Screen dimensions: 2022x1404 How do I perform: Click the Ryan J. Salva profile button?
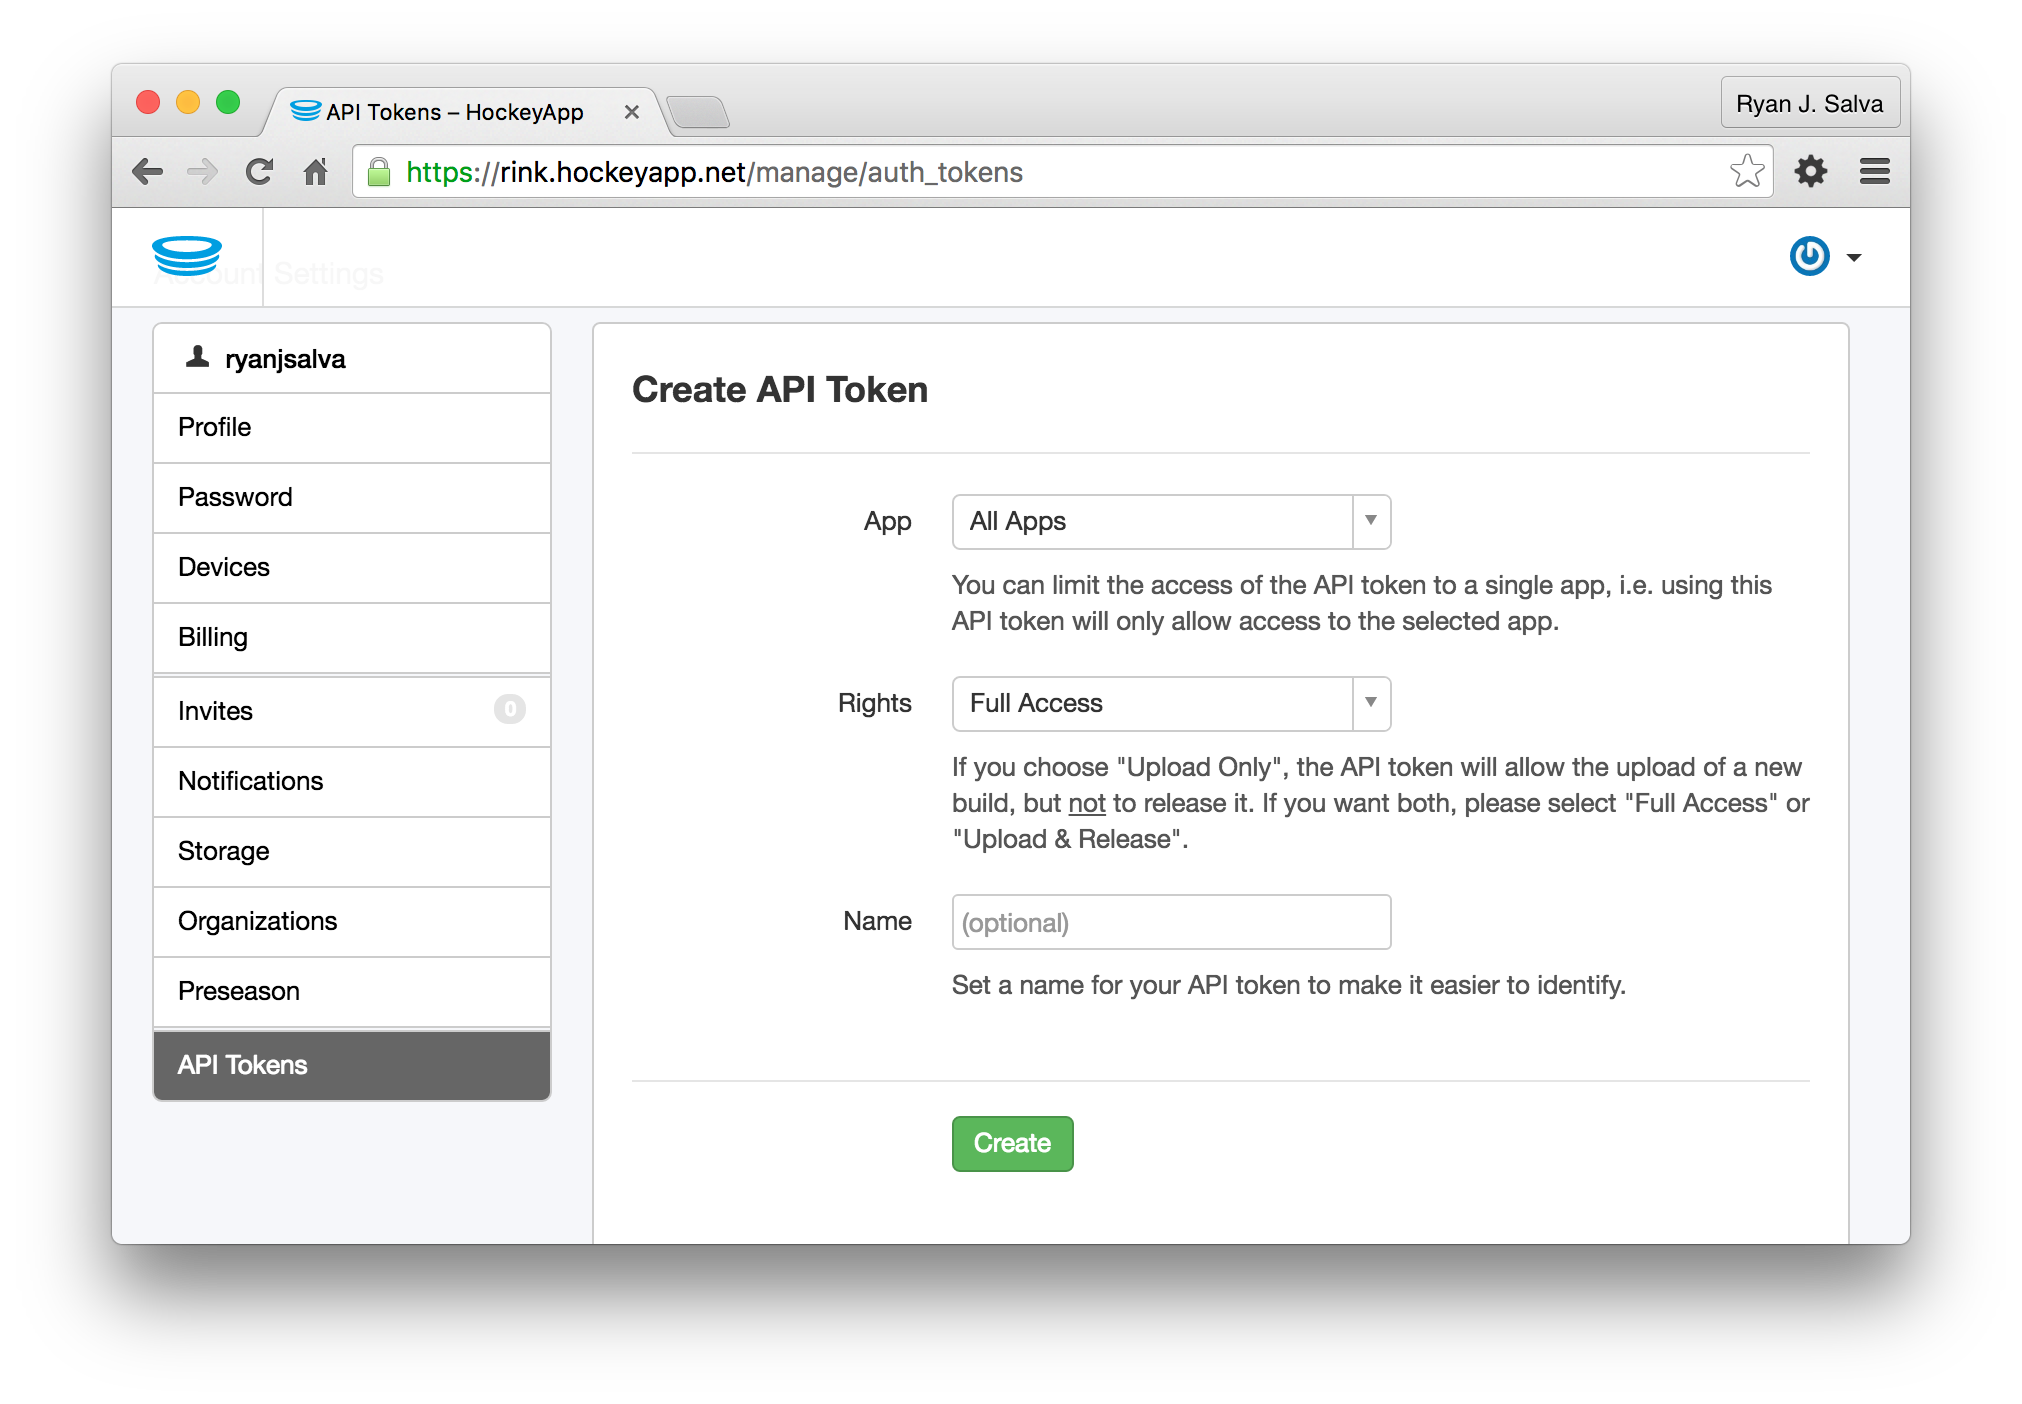pos(1808,104)
